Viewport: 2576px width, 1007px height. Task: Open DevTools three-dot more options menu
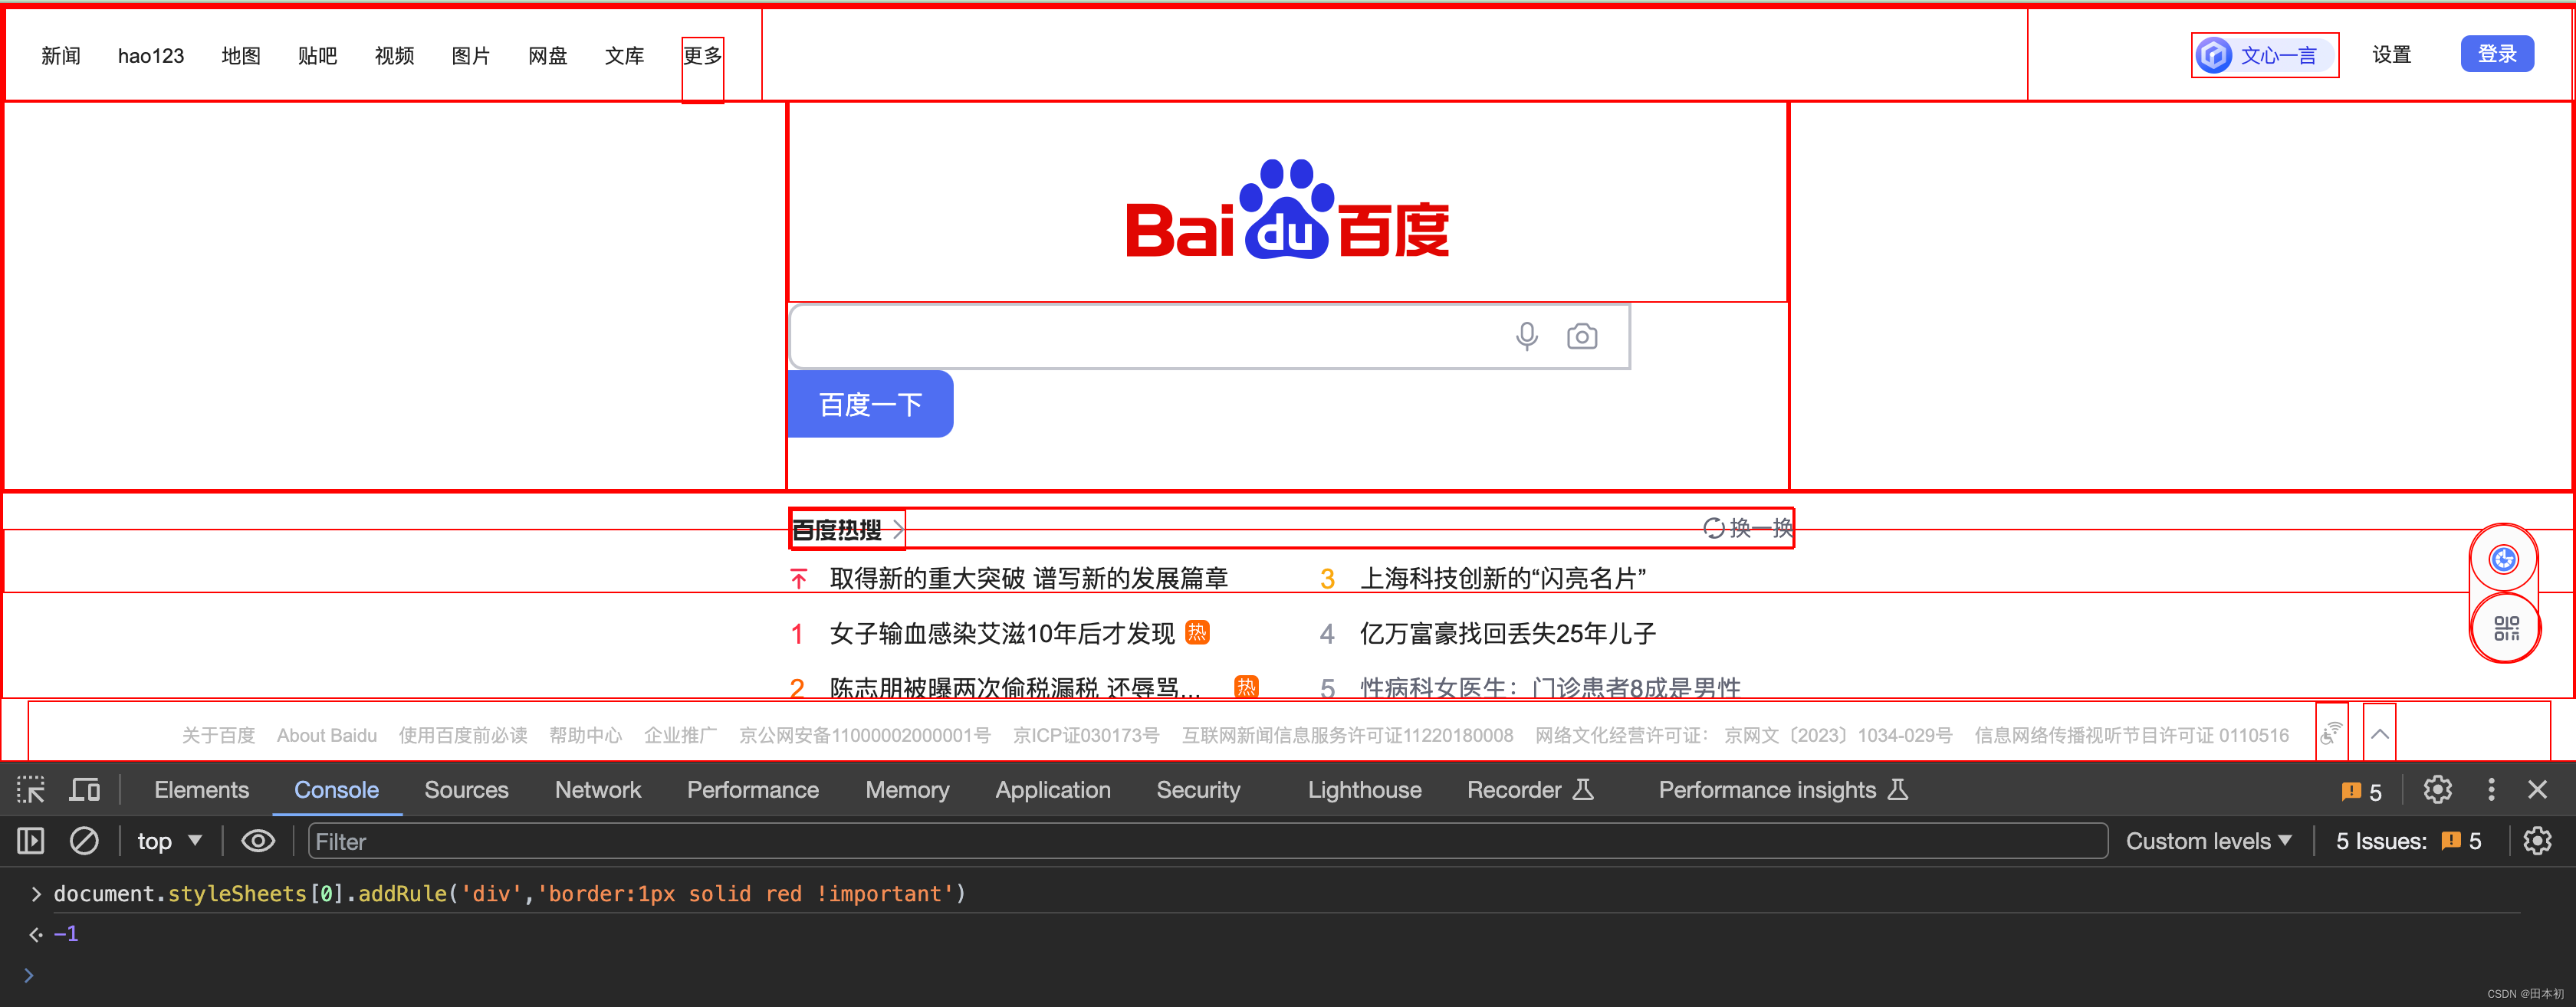point(2491,790)
